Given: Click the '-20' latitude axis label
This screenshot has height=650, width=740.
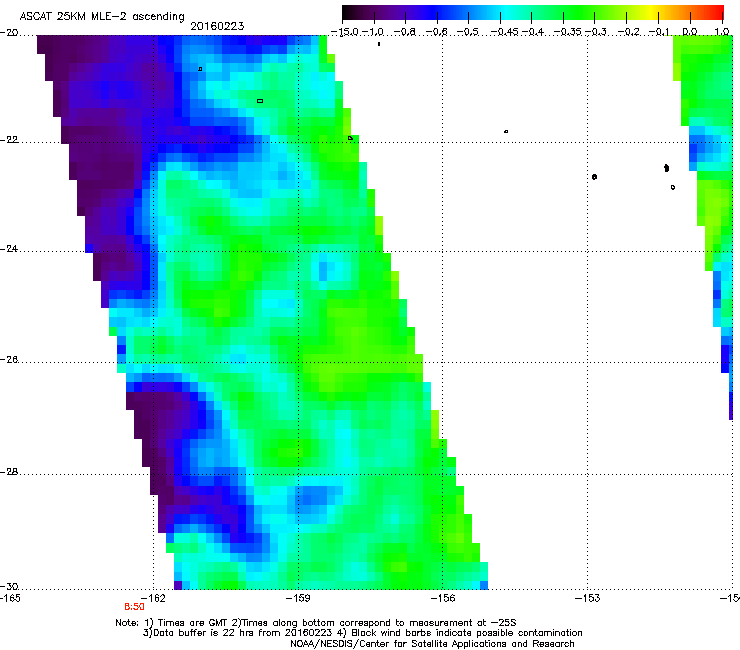Looking at the screenshot, I should [9, 33].
